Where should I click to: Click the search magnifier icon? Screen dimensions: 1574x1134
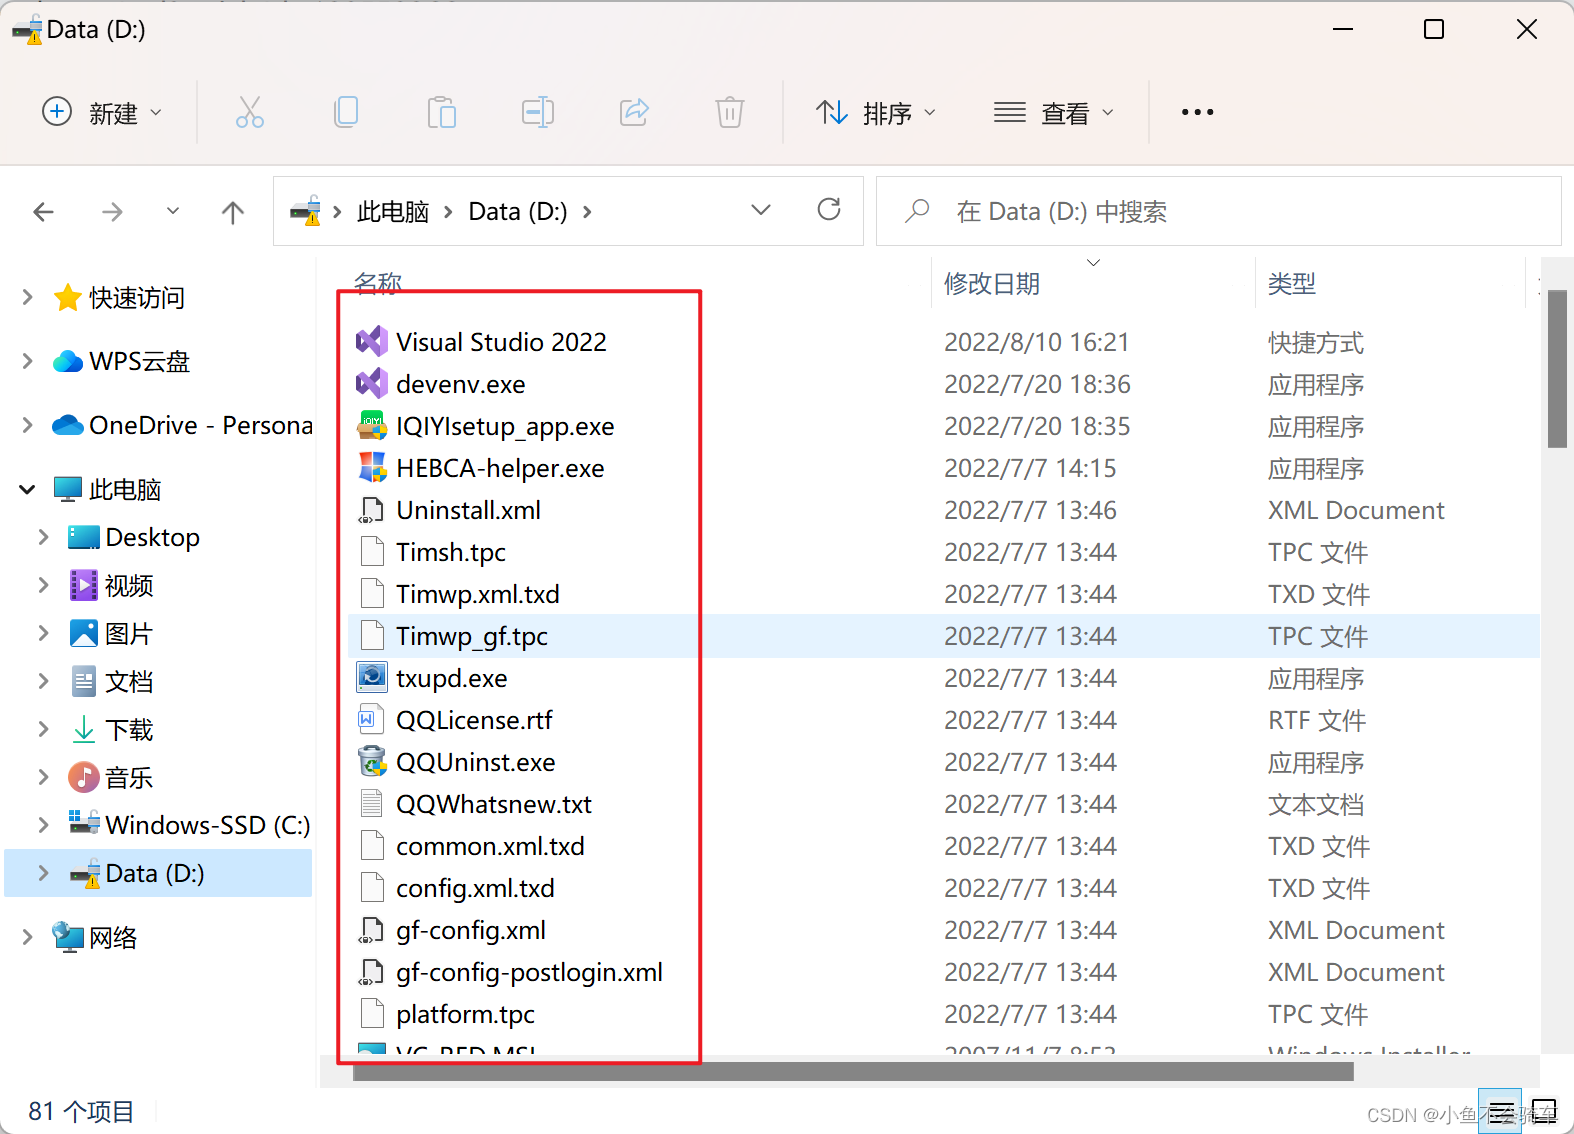tap(917, 211)
